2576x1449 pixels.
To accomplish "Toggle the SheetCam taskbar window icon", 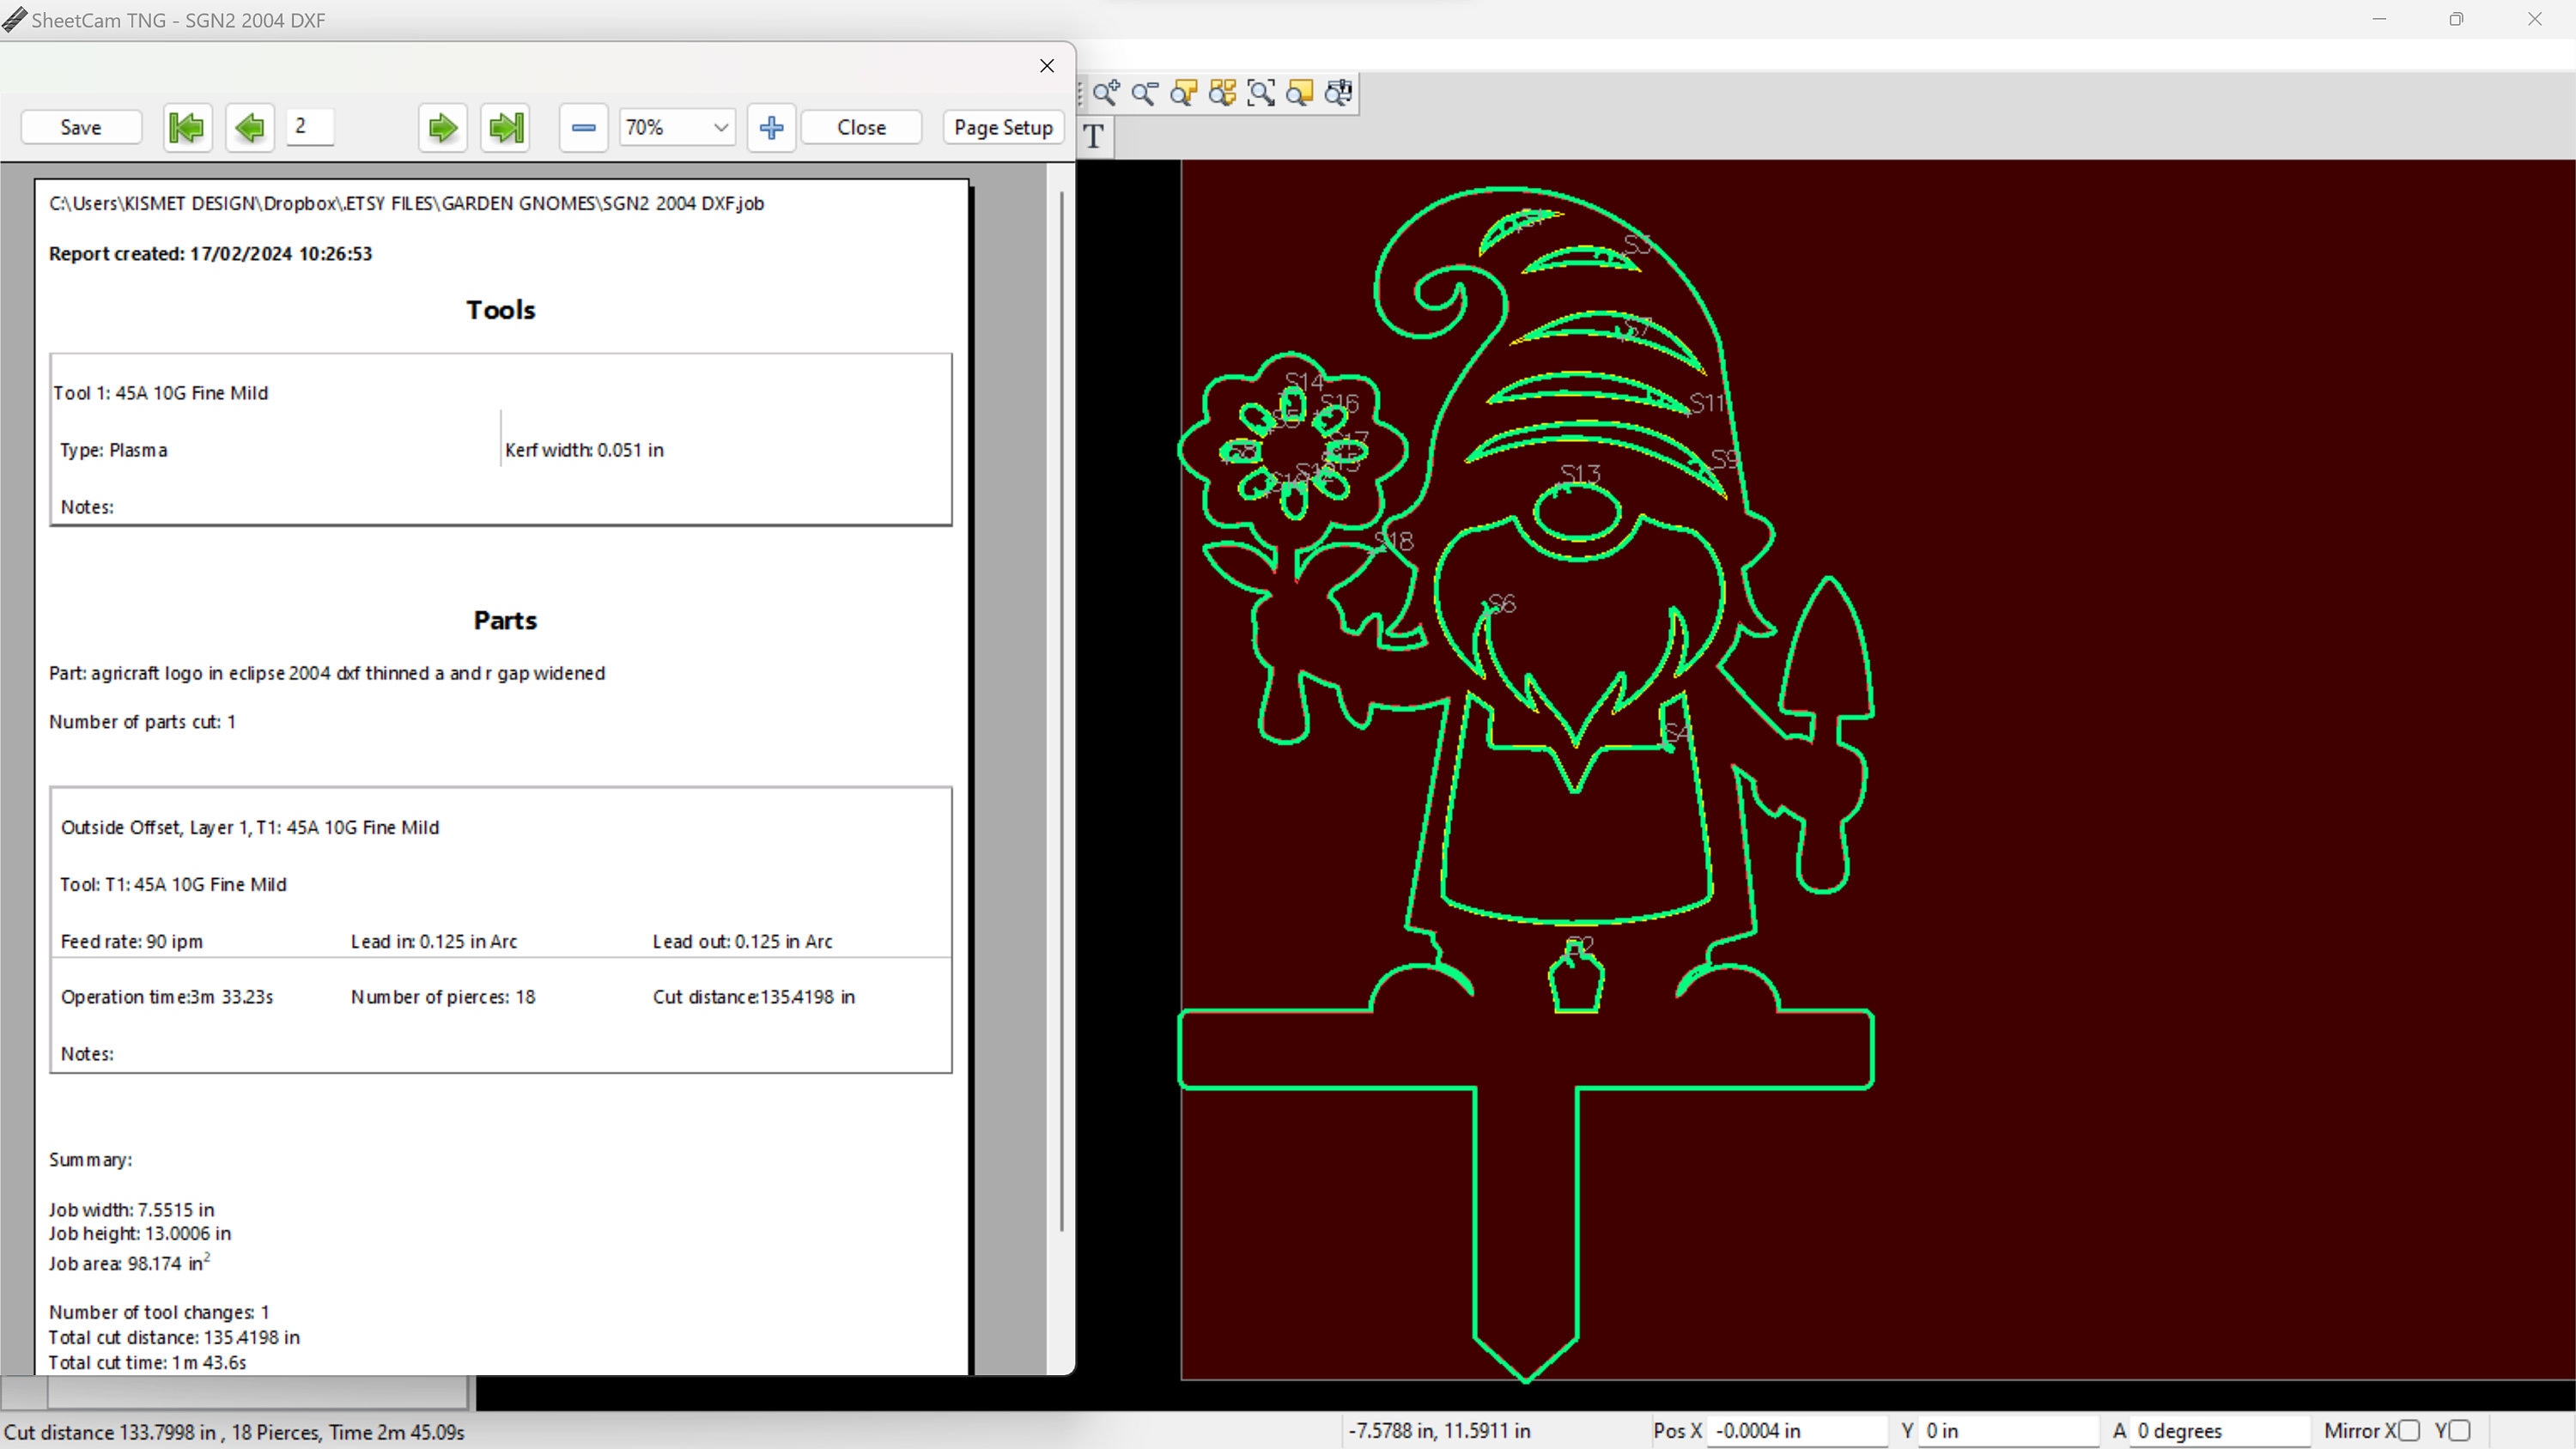I will point(14,19).
